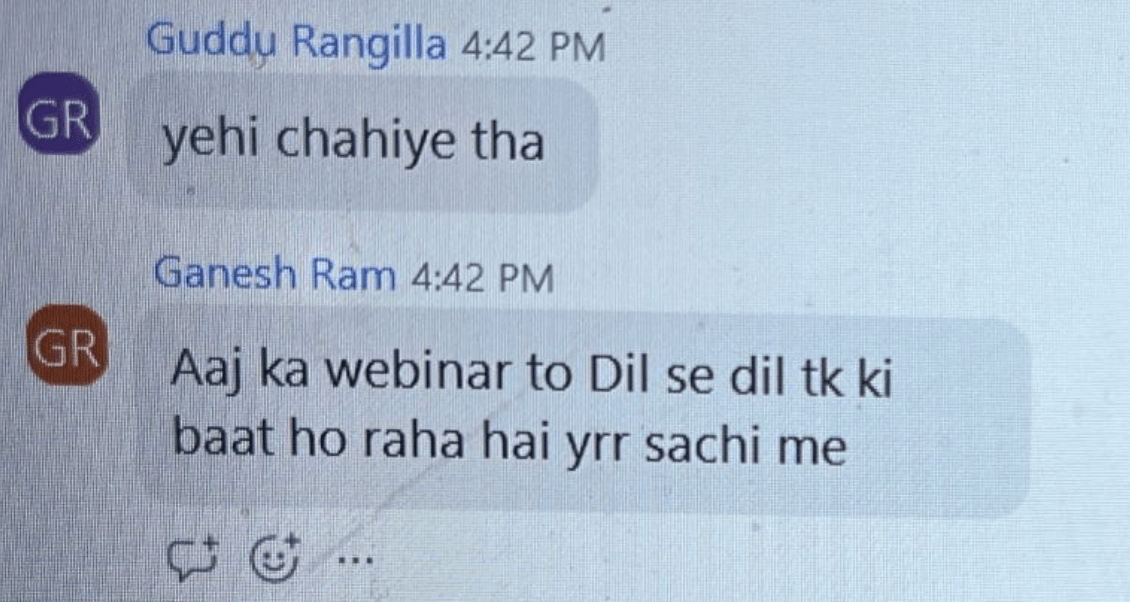Click Guddu Rangilla's purple GR avatar
1130x602 pixels.
(x=59, y=113)
